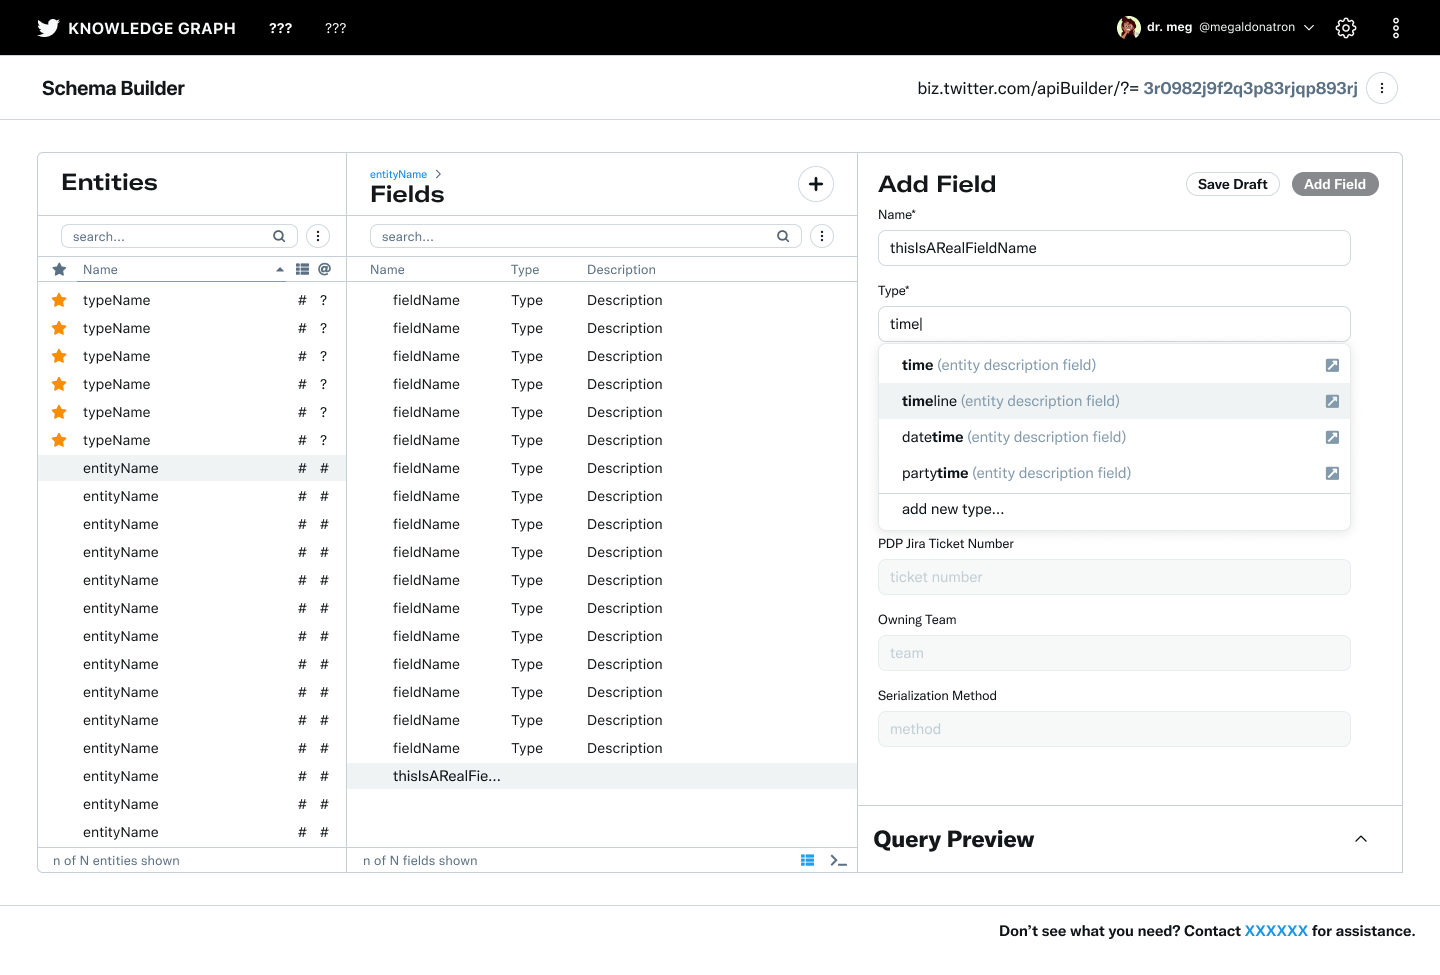Choose add new type... option
The image size is (1440, 975).
tap(1114, 510)
